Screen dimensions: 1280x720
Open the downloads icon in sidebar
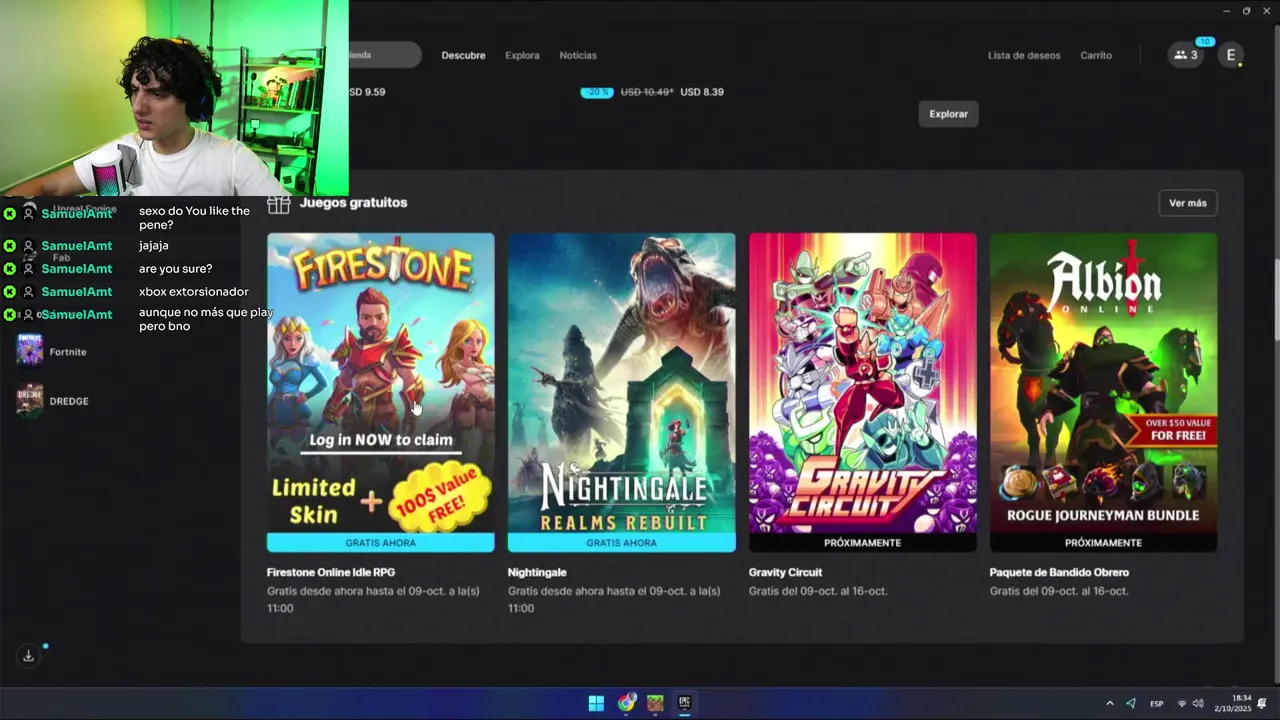pyautogui.click(x=29, y=656)
